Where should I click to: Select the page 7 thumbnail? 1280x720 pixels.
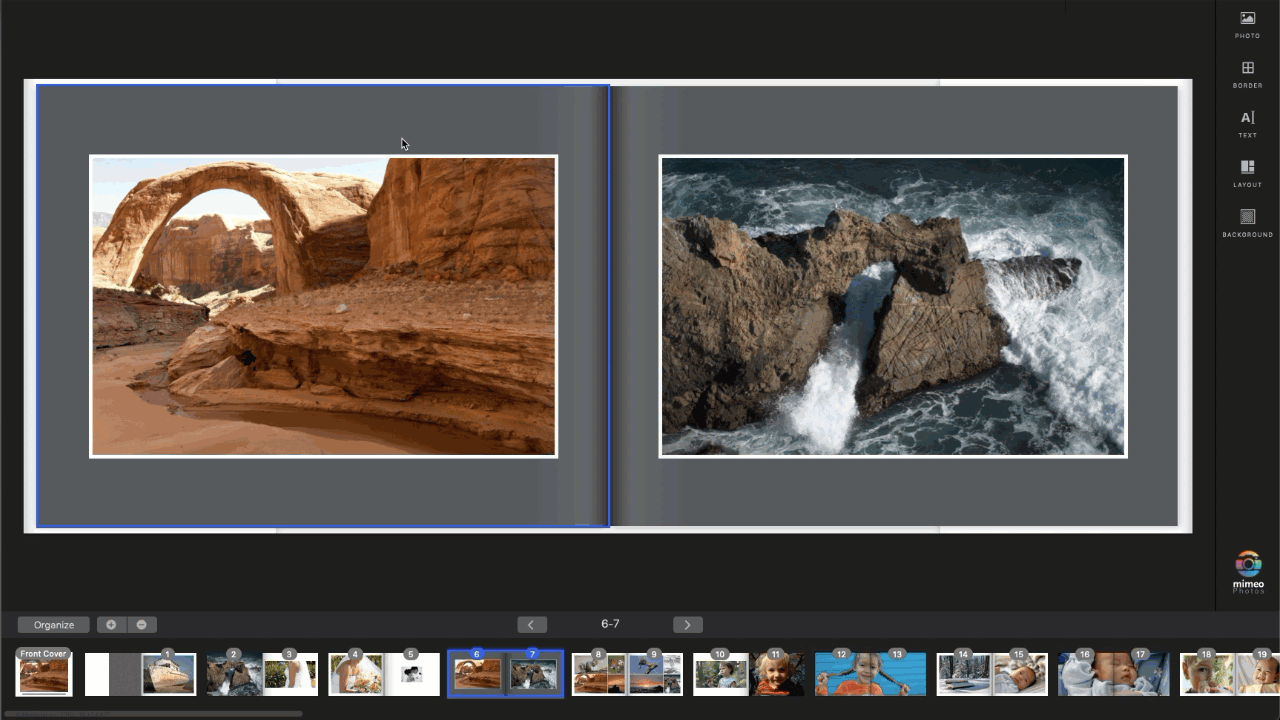click(x=534, y=674)
